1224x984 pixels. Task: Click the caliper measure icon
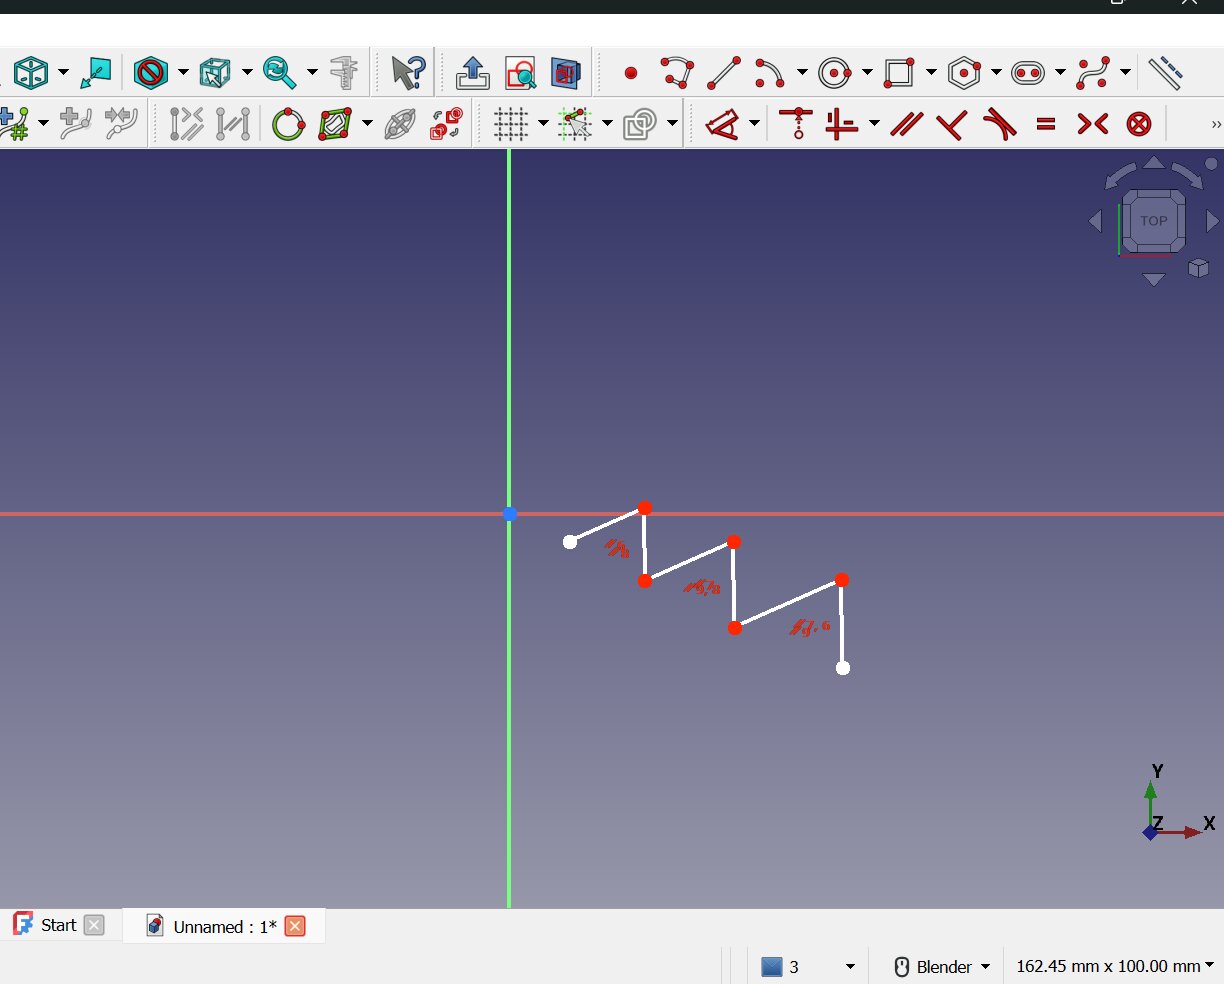coord(344,73)
